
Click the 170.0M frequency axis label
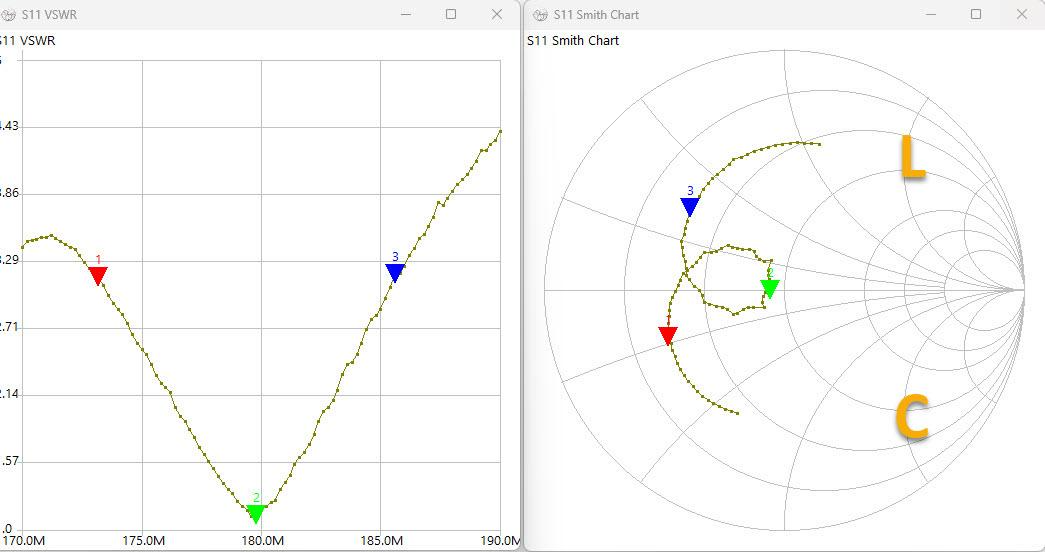coord(23,541)
